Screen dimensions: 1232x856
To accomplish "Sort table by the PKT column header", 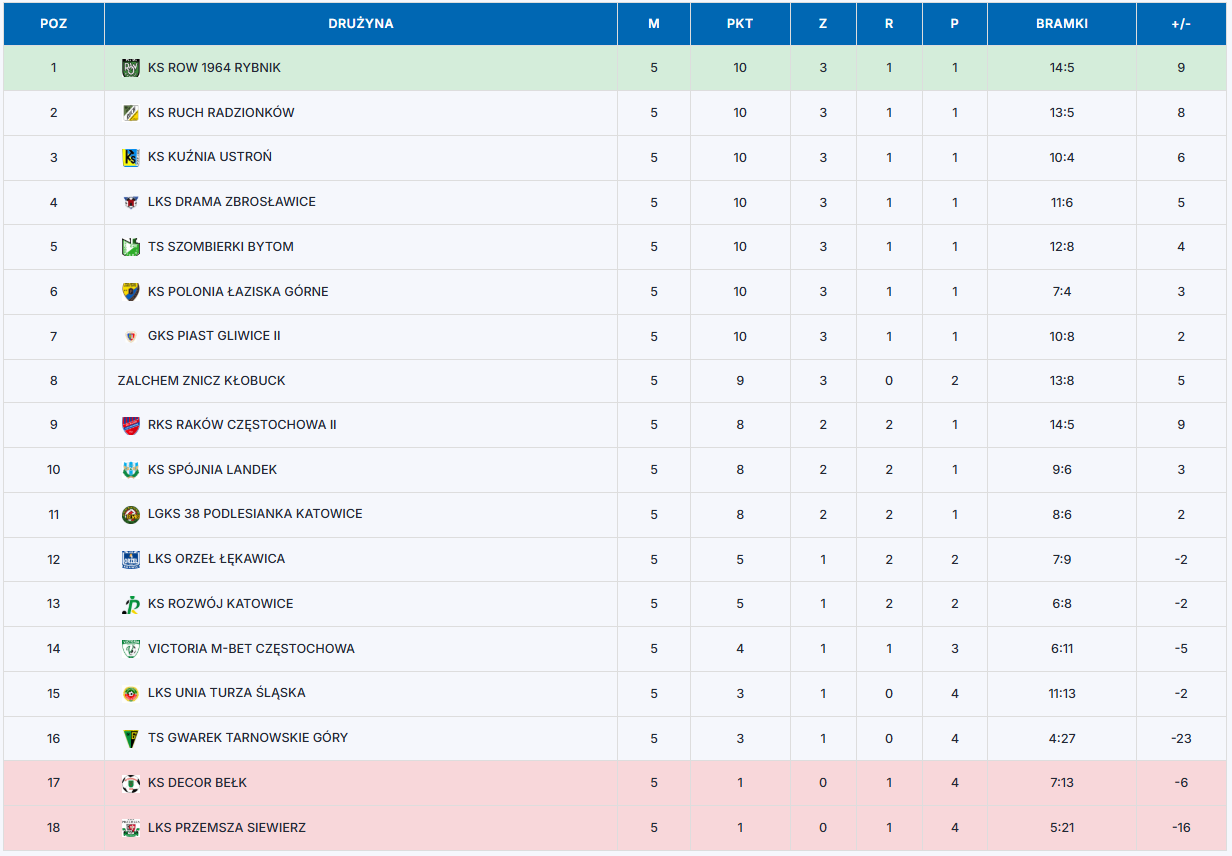I will pos(740,24).
